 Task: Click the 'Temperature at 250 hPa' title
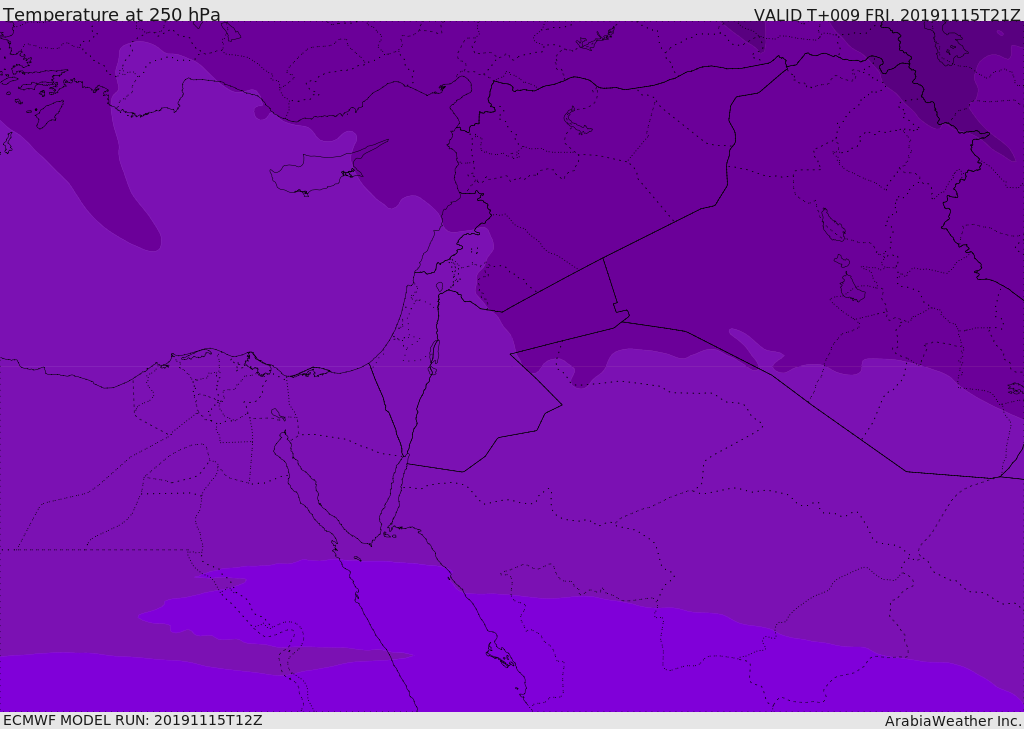point(112,14)
